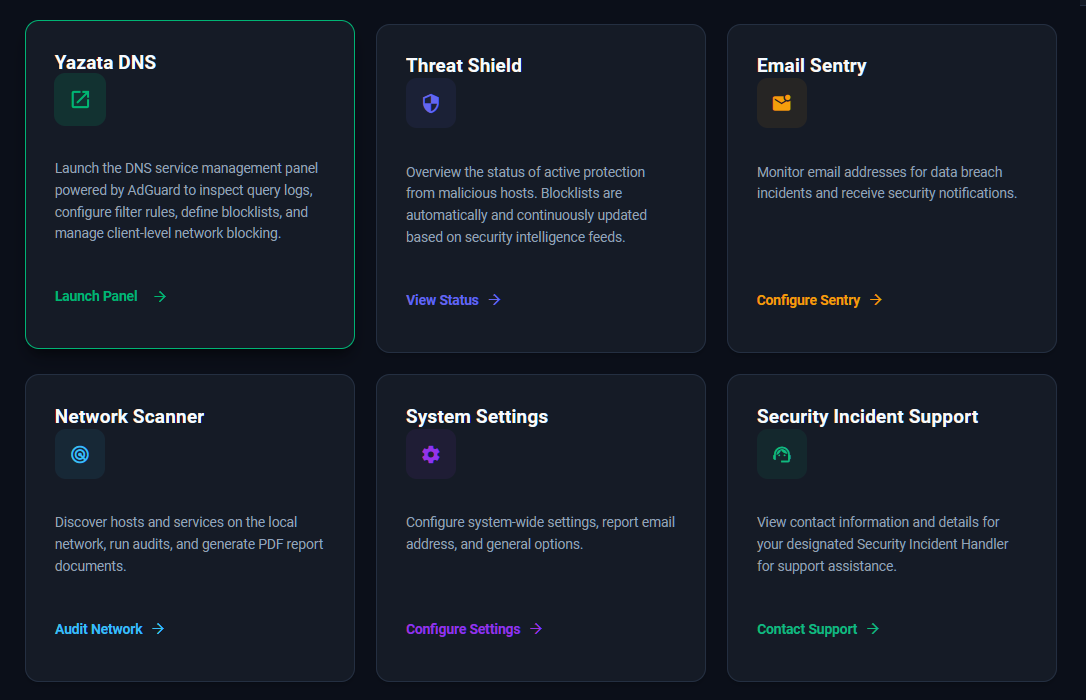Click the Network Scanner radar icon
Viewport: 1086px width, 700px height.
coord(80,454)
